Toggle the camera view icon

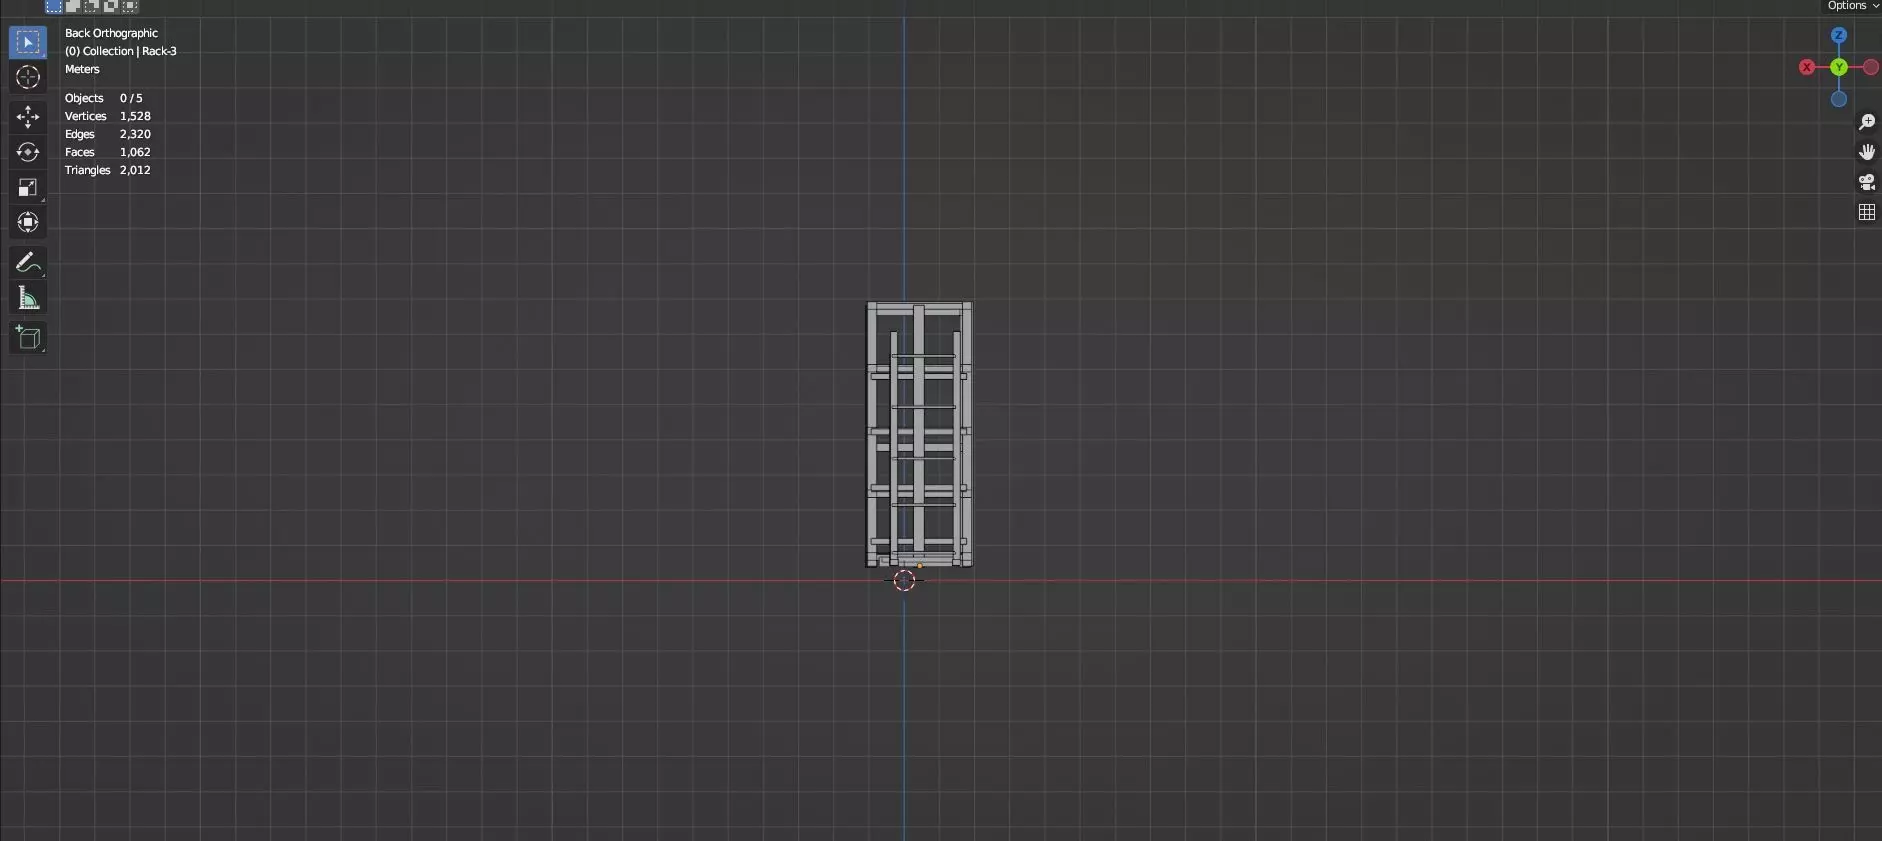pyautogui.click(x=1867, y=182)
